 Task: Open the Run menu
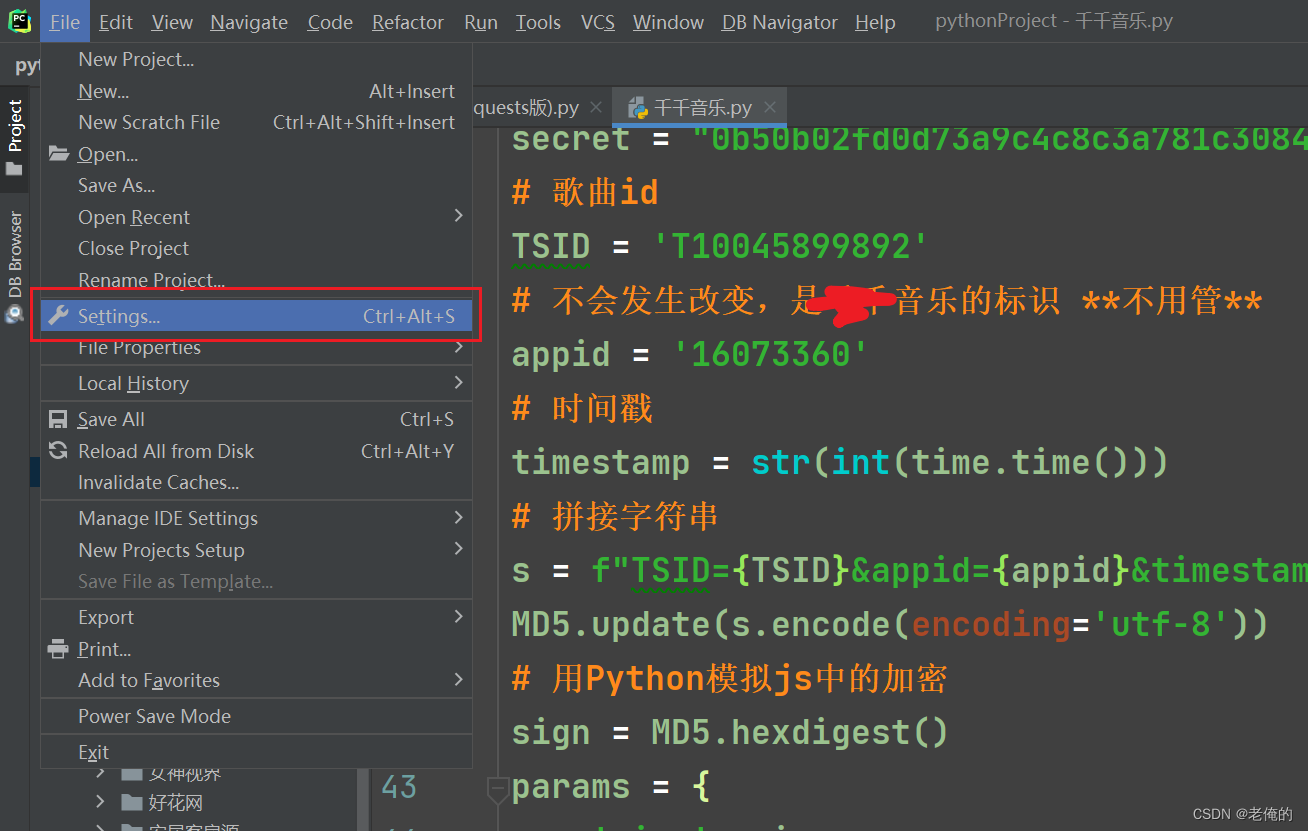[481, 22]
